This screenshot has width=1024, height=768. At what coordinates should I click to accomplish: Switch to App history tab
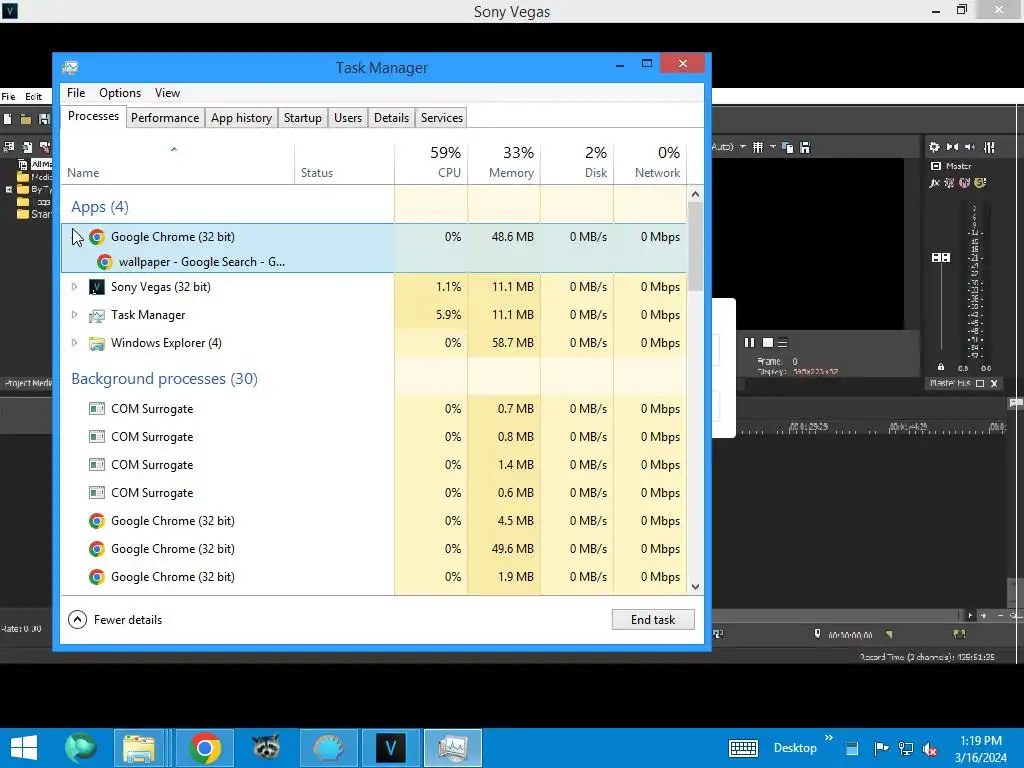point(241,118)
